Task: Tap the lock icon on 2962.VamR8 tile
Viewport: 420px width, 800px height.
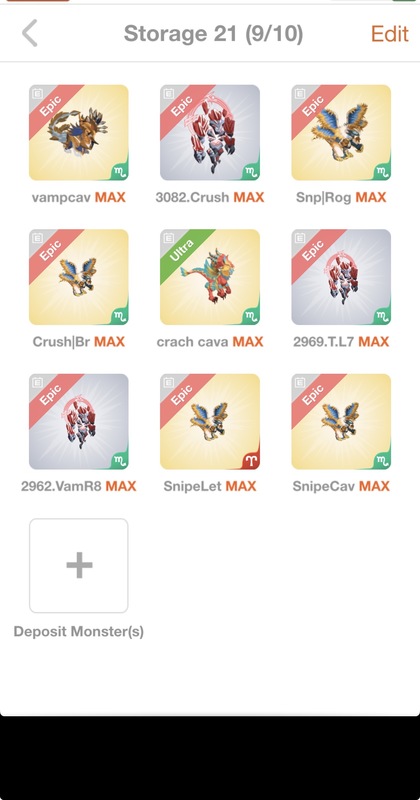Action: (x=37, y=382)
